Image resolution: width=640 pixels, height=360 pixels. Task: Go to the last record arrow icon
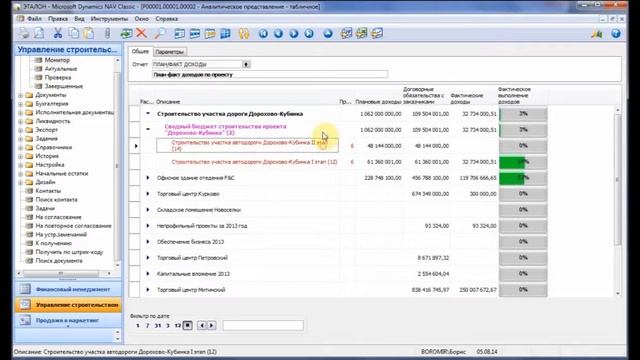[x=309, y=33]
